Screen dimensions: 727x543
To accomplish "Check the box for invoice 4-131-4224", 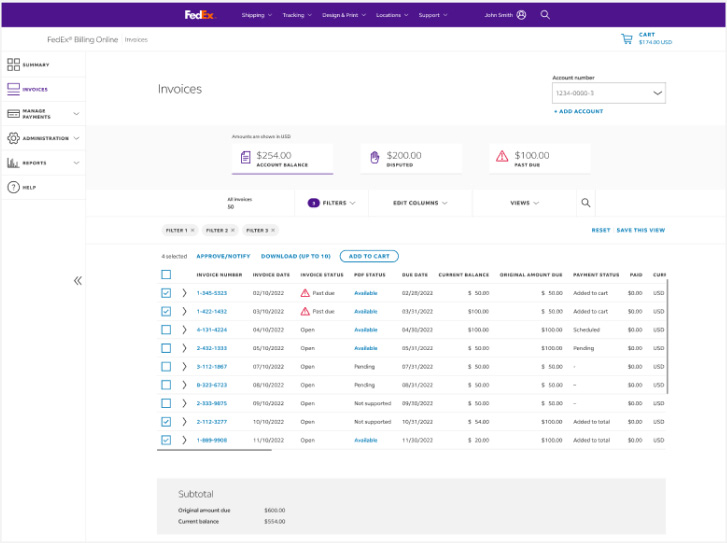I will (166, 329).
